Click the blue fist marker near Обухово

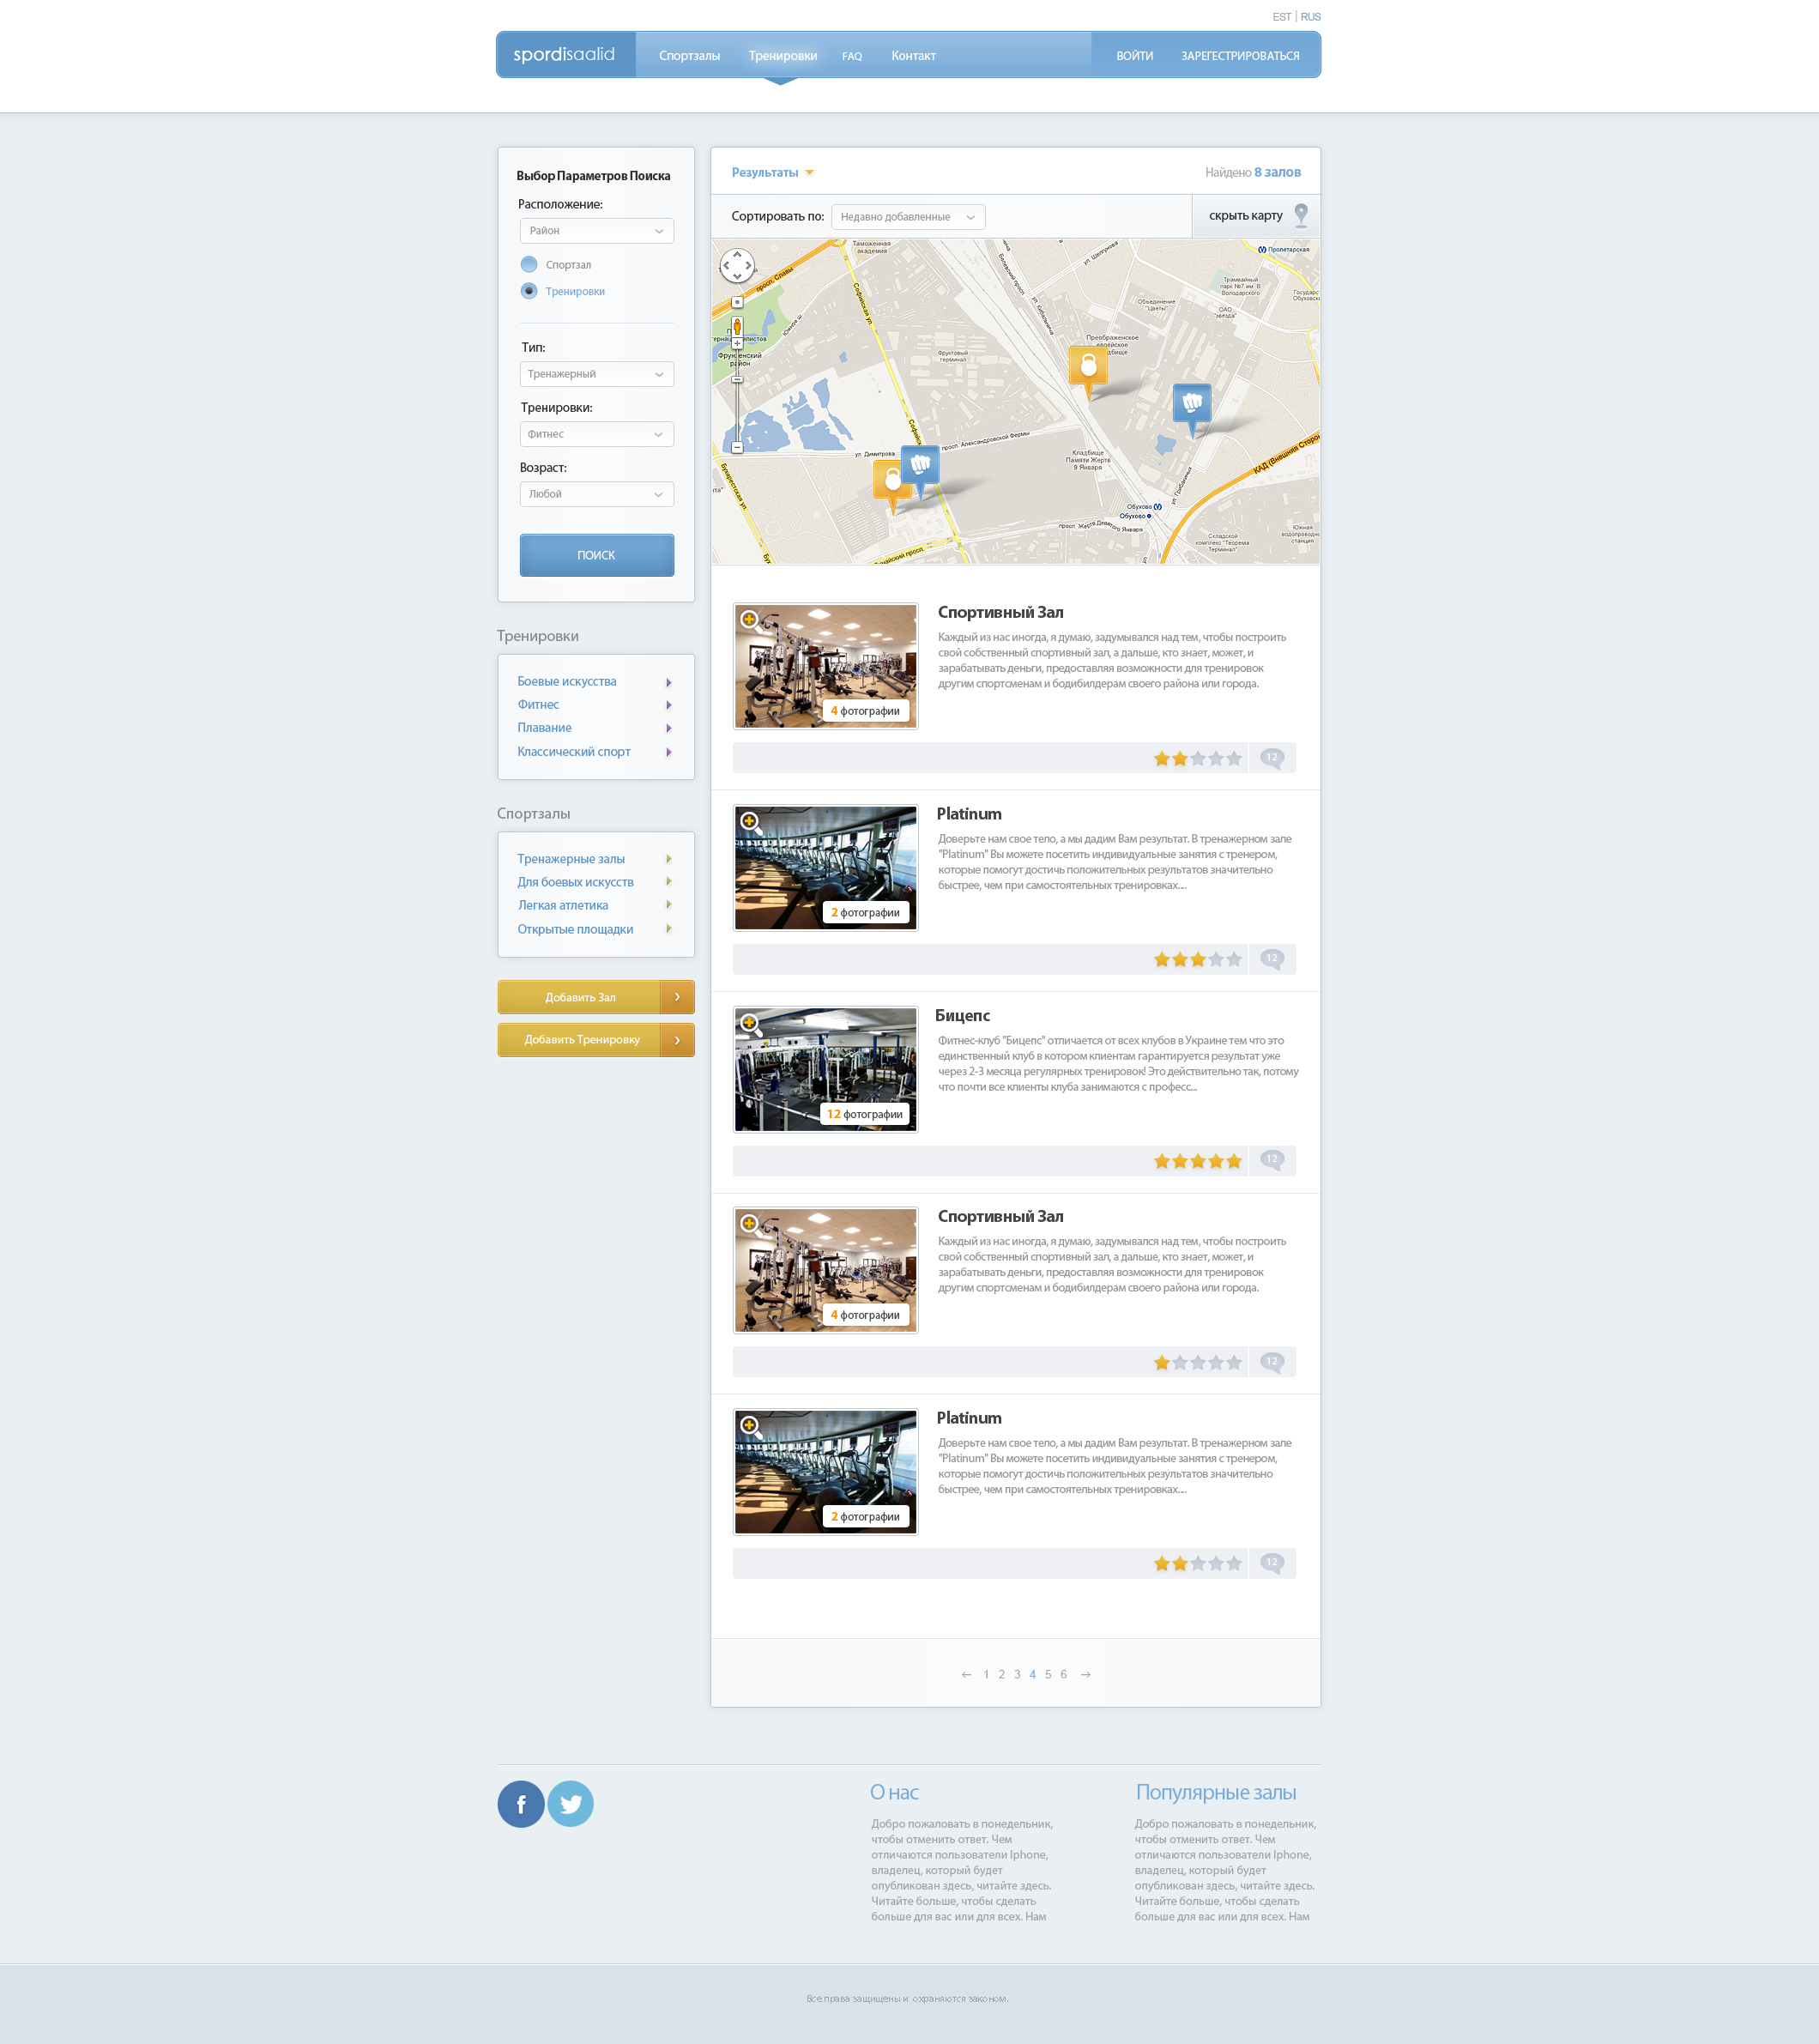tap(1191, 408)
